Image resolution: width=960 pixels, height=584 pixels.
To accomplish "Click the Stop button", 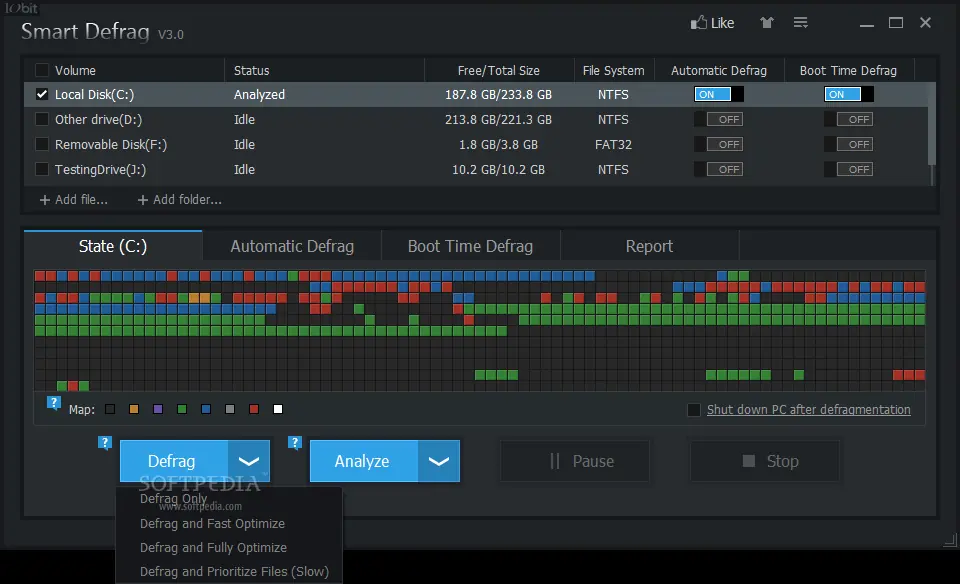I will (765, 461).
